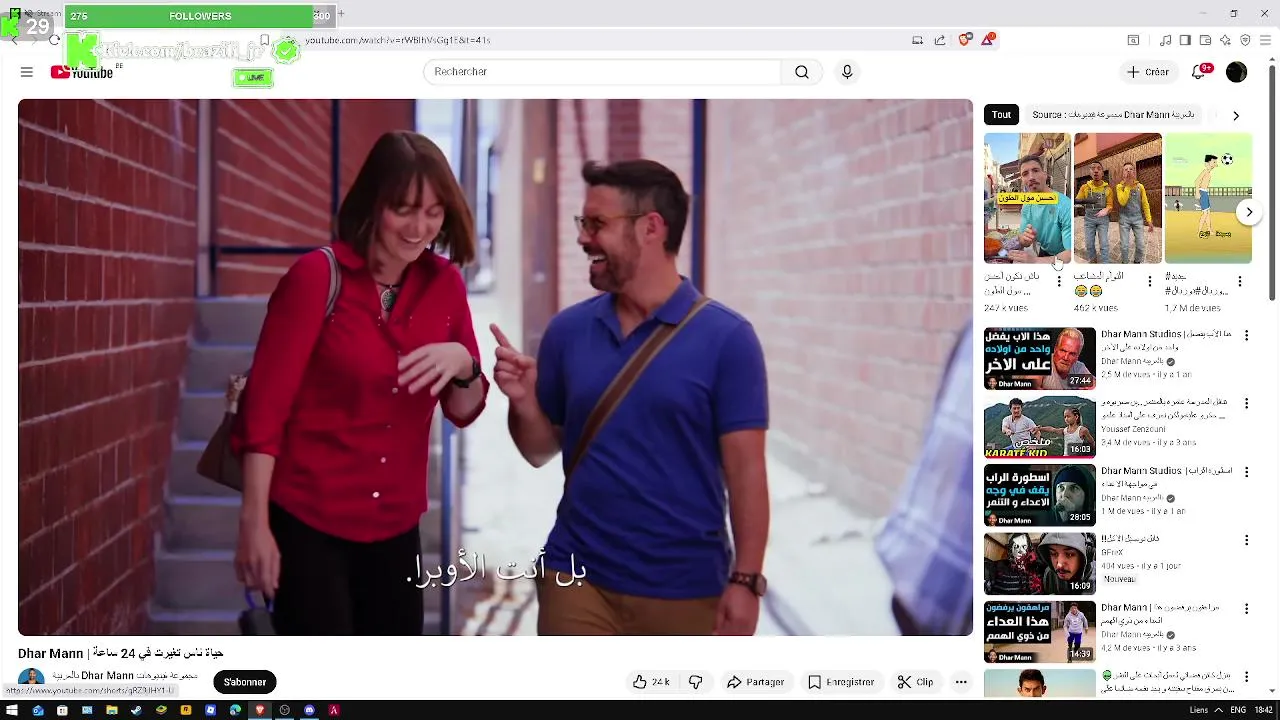Viewport: 1280px width, 720px height.
Task: Show next Shorts with the arrow button
Action: click(x=1249, y=212)
